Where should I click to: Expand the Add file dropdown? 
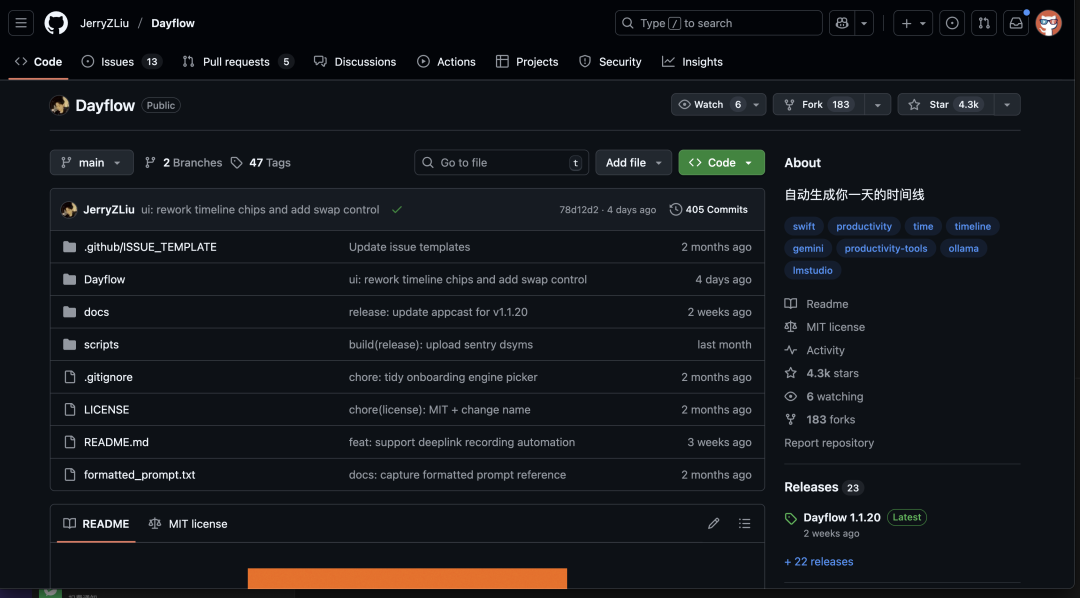point(633,162)
